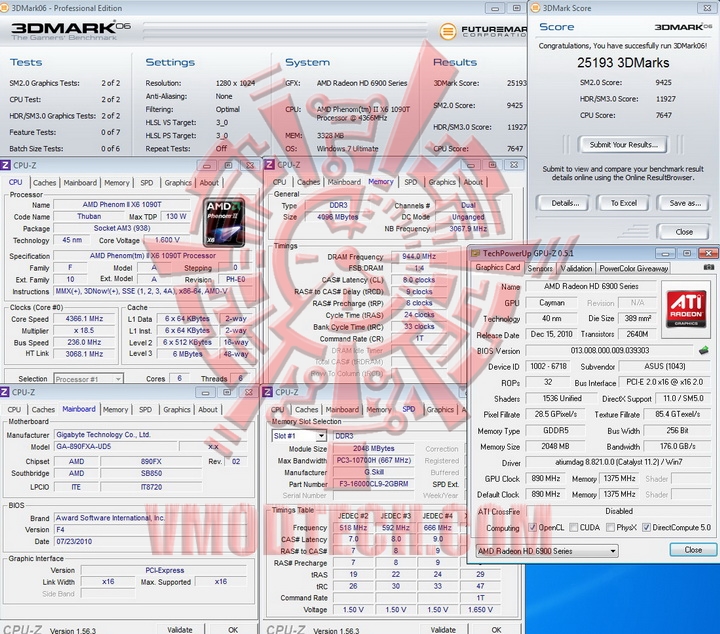The height and width of the screenshot is (634, 720).
Task: Click the 25193 3DMarks score text
Action: [623, 63]
